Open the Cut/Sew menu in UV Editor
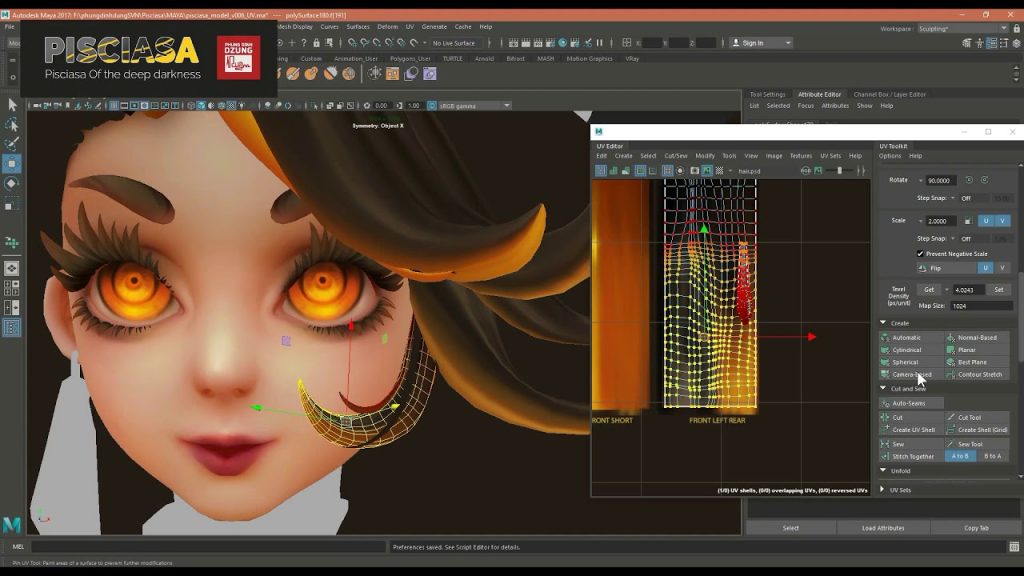1024x576 pixels. point(675,156)
